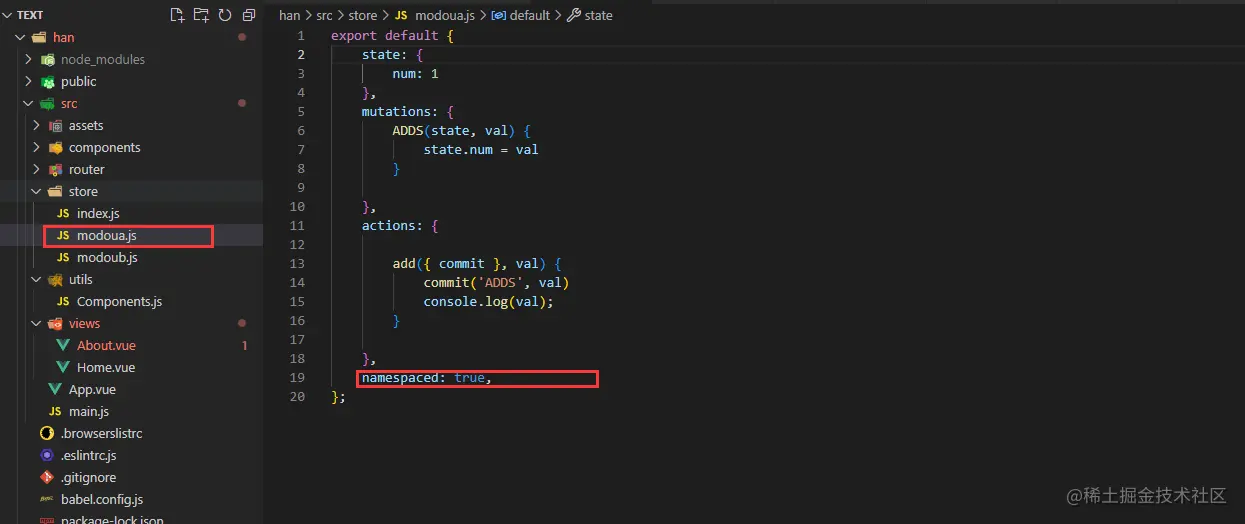Screen dimensions: 1245x524
Task: Select modoua.js in the file tree
Action: click(x=107, y=235)
